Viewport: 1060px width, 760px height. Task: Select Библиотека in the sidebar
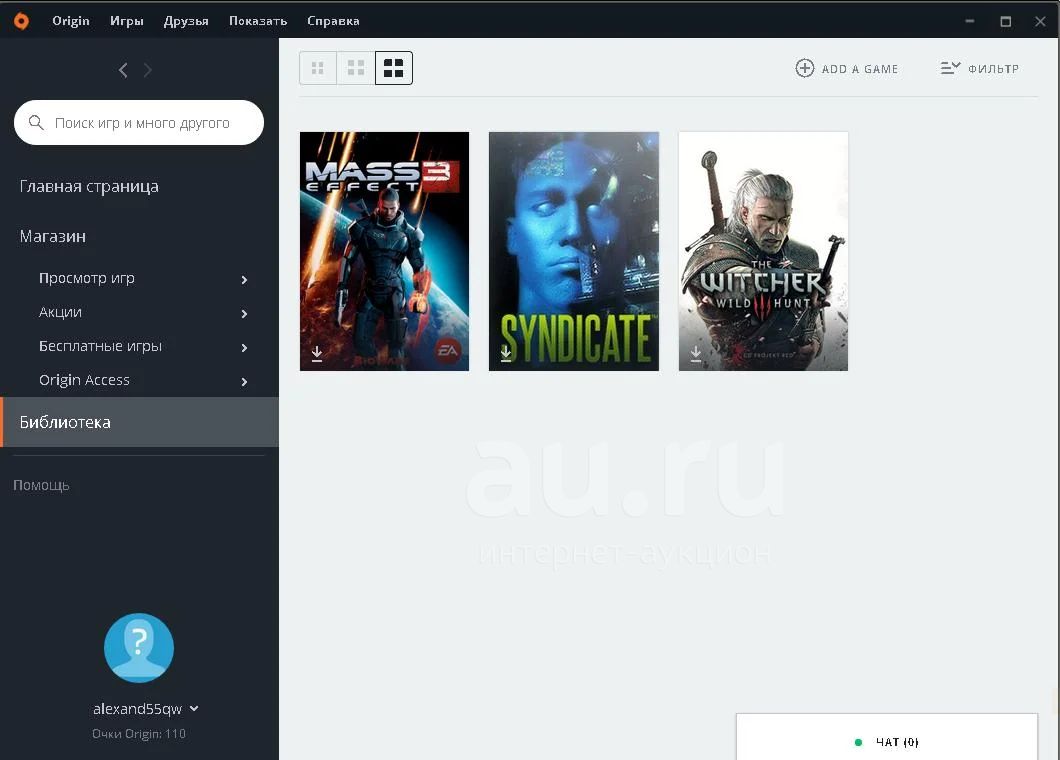click(139, 422)
